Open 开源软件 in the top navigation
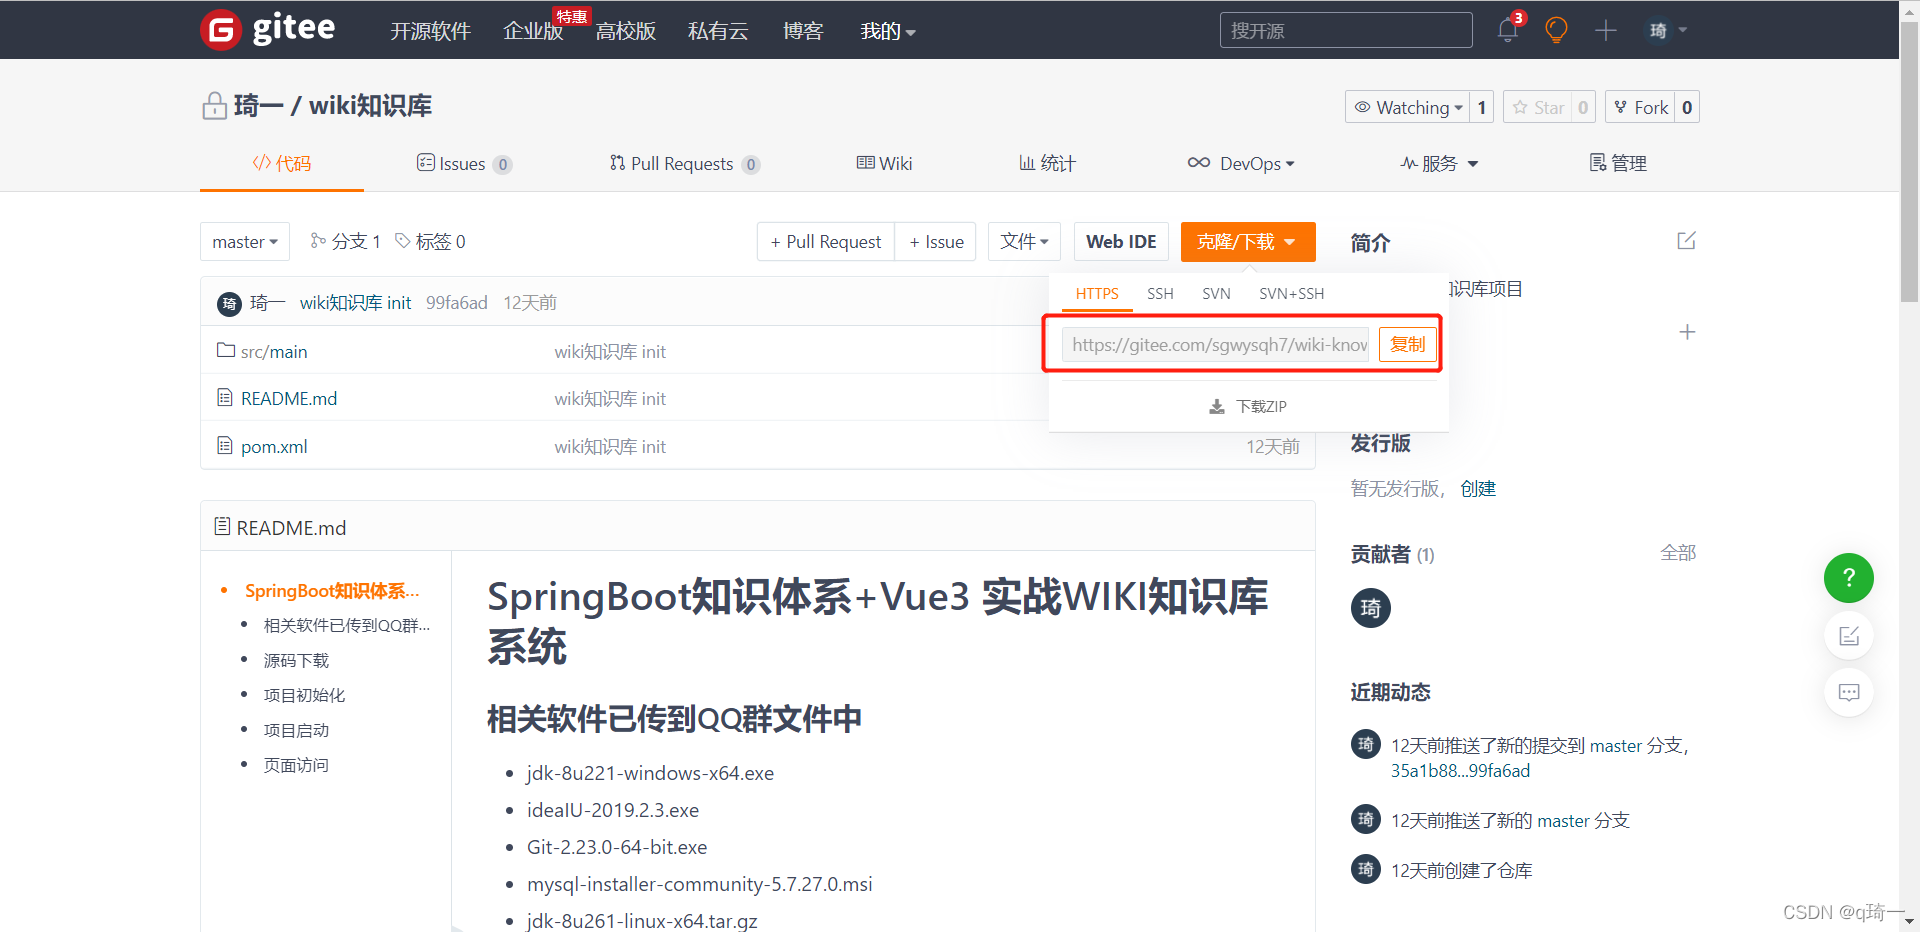Screen dimensions: 1920x932 coord(430,31)
